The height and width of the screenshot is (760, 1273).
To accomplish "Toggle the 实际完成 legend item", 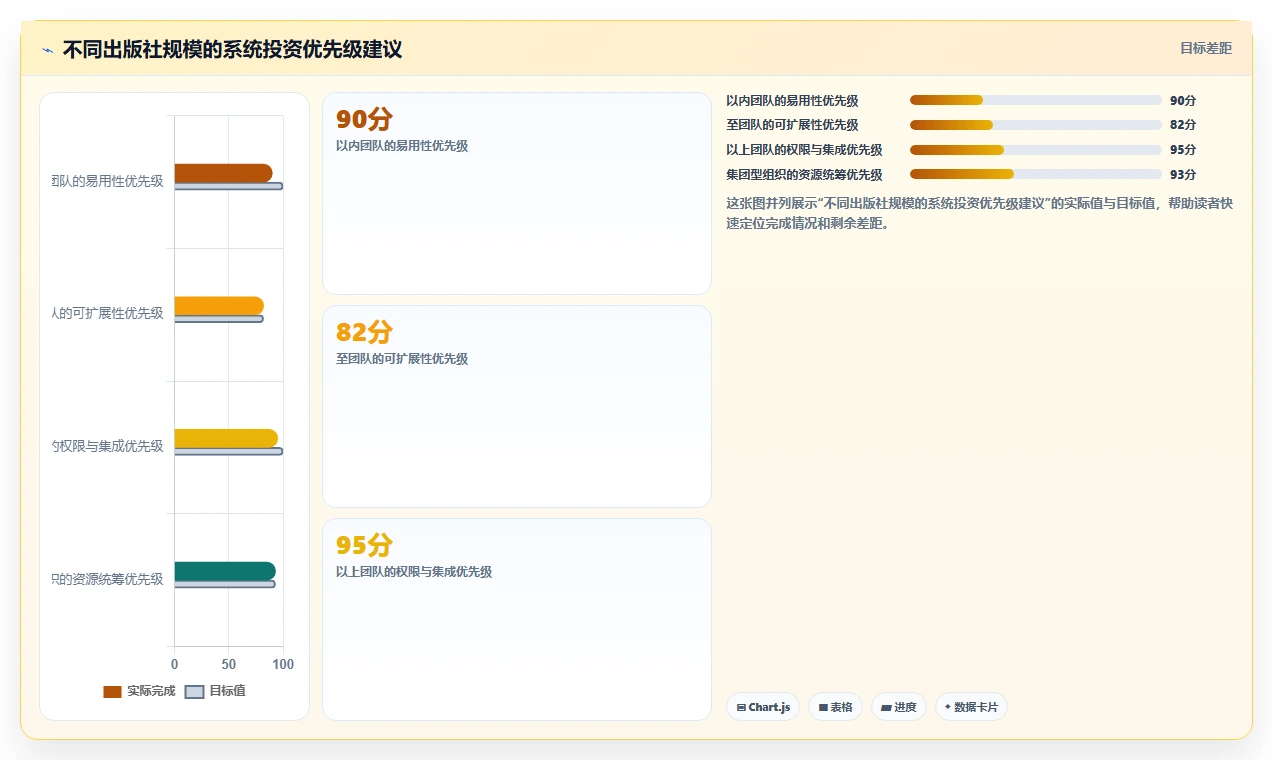I will [139, 691].
